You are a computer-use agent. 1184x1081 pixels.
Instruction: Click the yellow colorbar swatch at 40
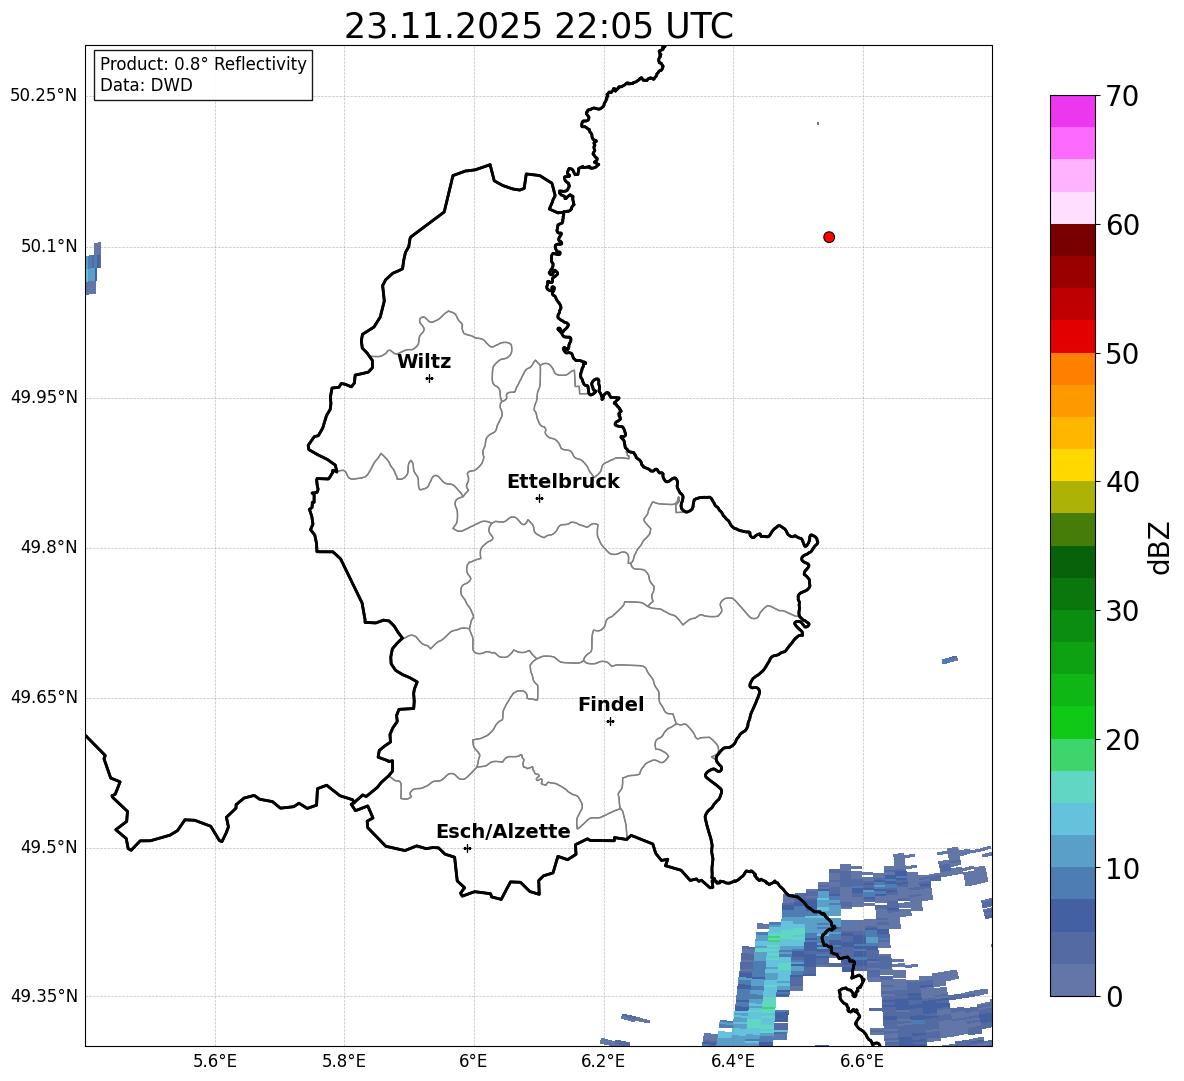point(1072,465)
